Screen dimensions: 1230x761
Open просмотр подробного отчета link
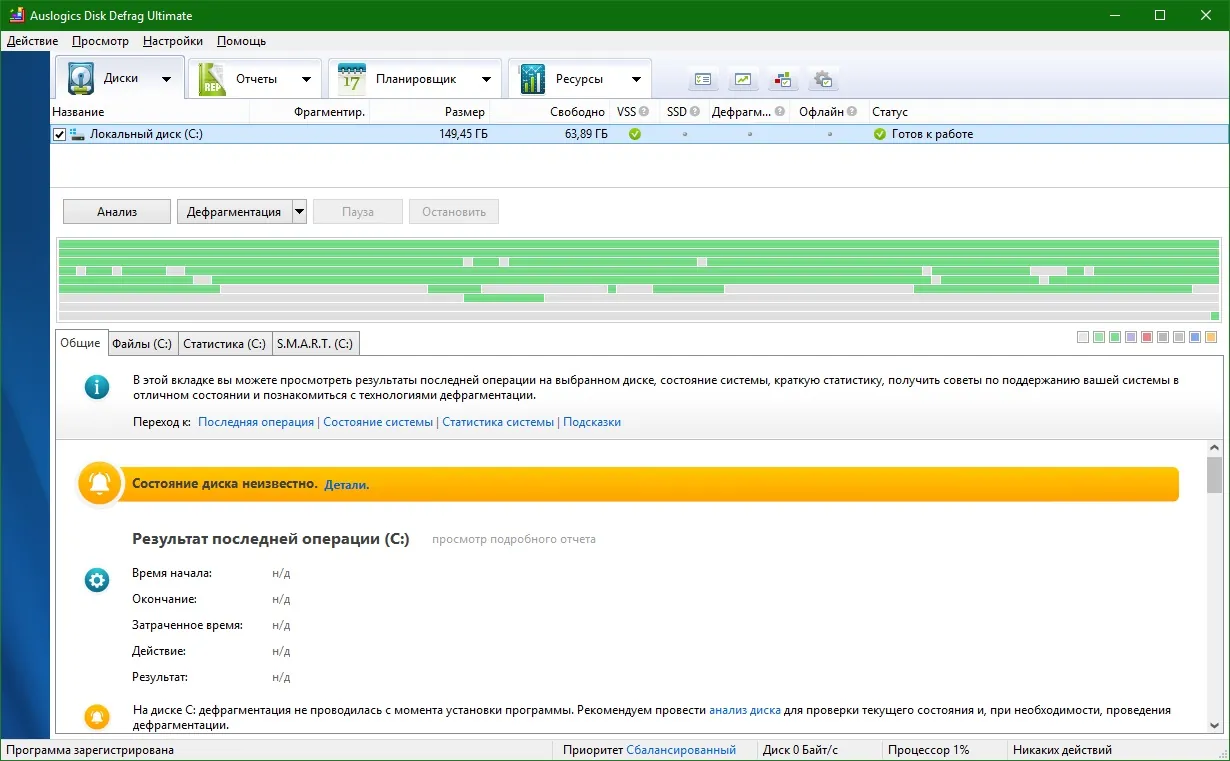click(x=514, y=539)
